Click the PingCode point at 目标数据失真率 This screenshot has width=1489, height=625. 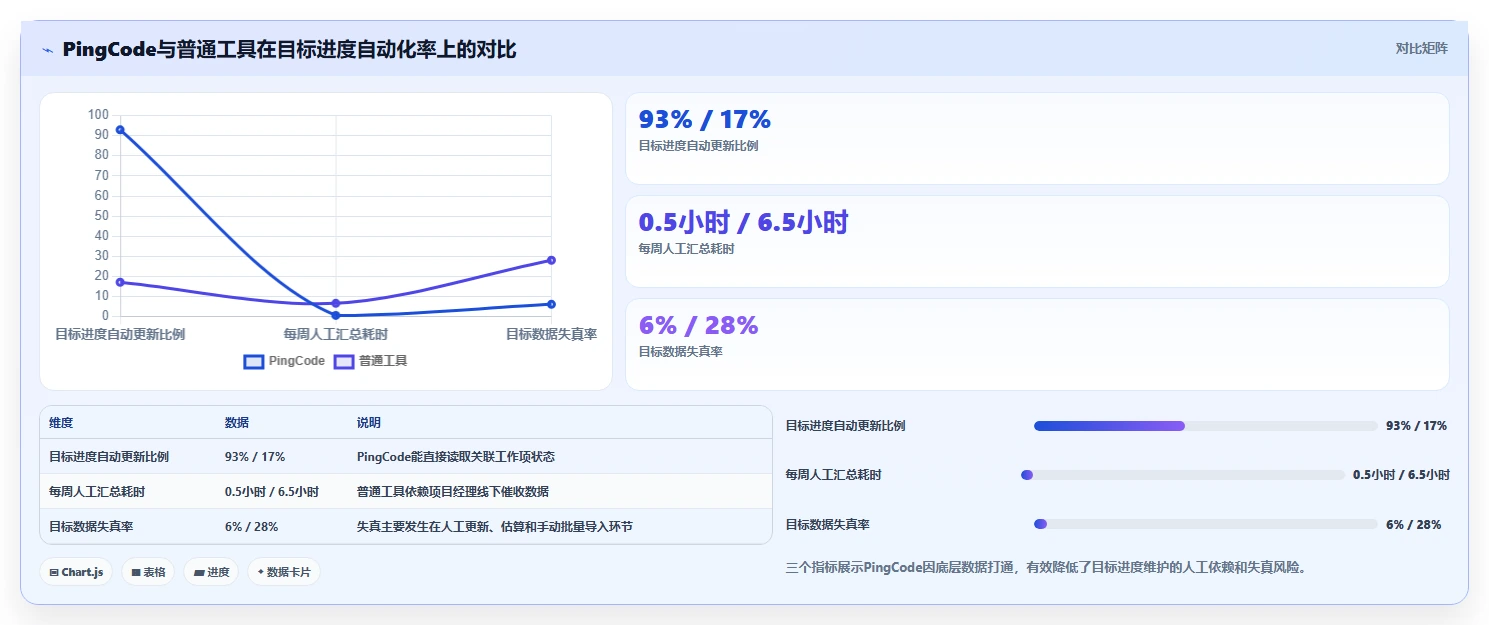tap(551, 304)
